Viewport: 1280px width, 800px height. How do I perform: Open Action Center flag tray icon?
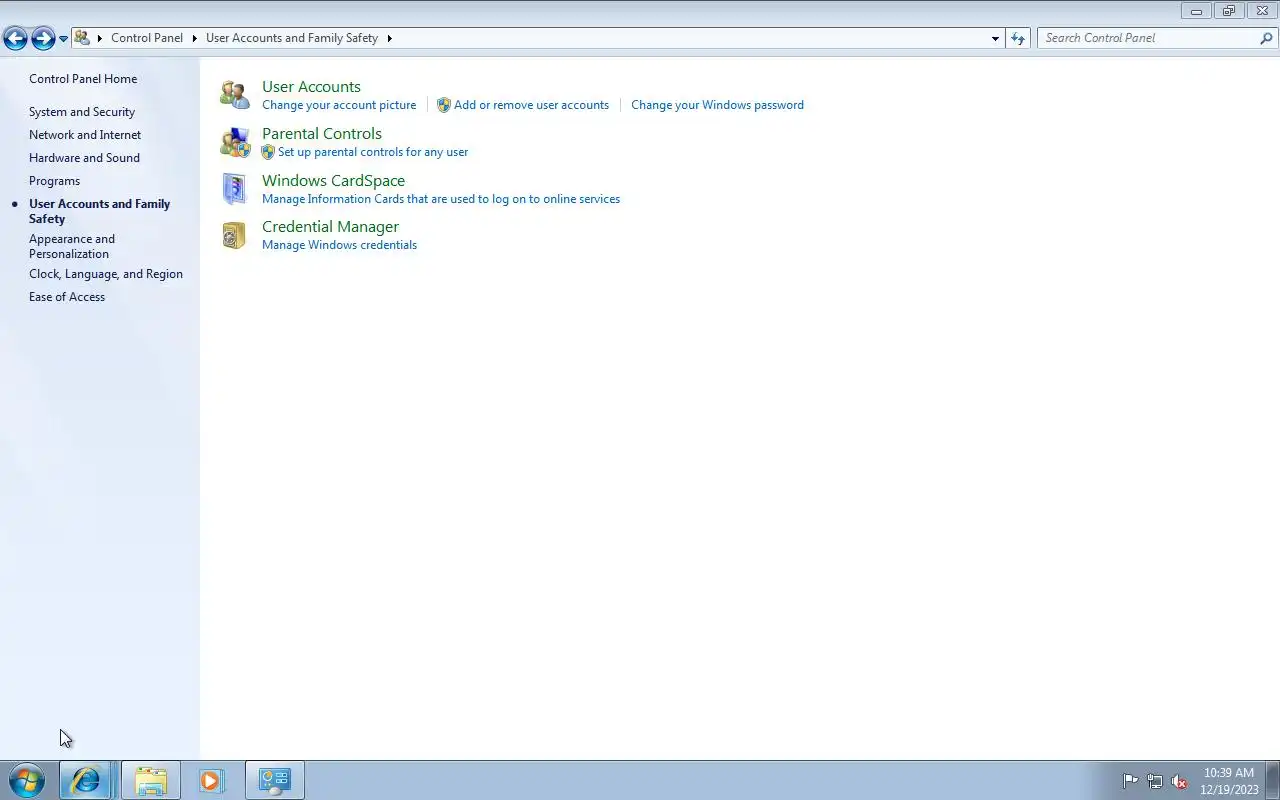click(1131, 781)
